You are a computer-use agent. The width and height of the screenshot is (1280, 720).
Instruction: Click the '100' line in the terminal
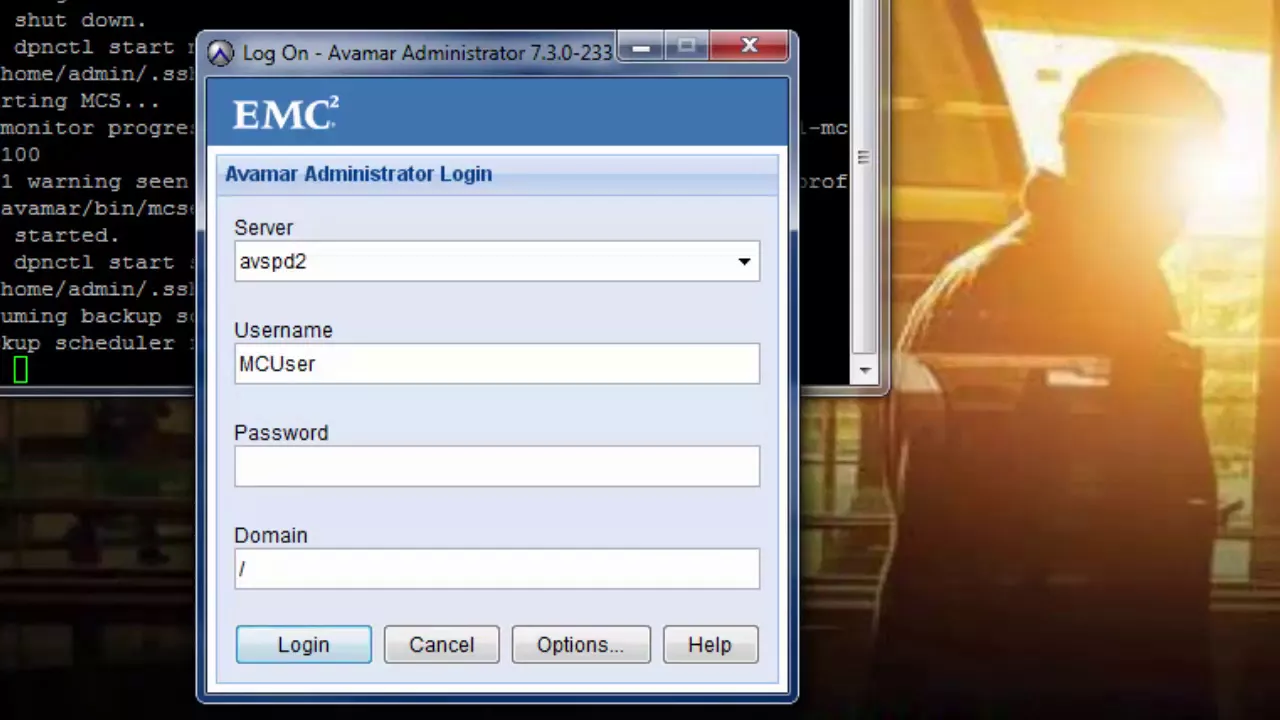(x=20, y=155)
